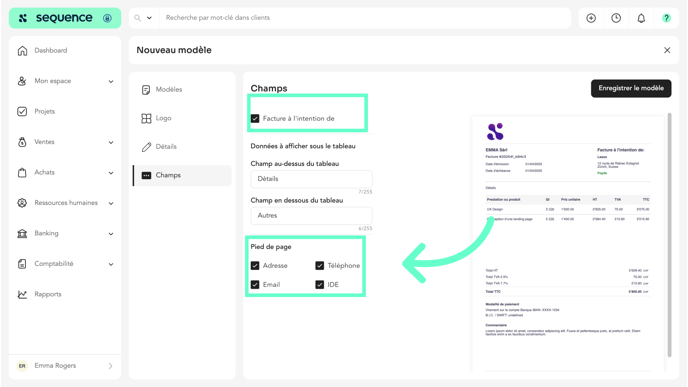The width and height of the screenshot is (688, 387).
Task: Focus the keyword search field
Action: click(364, 18)
